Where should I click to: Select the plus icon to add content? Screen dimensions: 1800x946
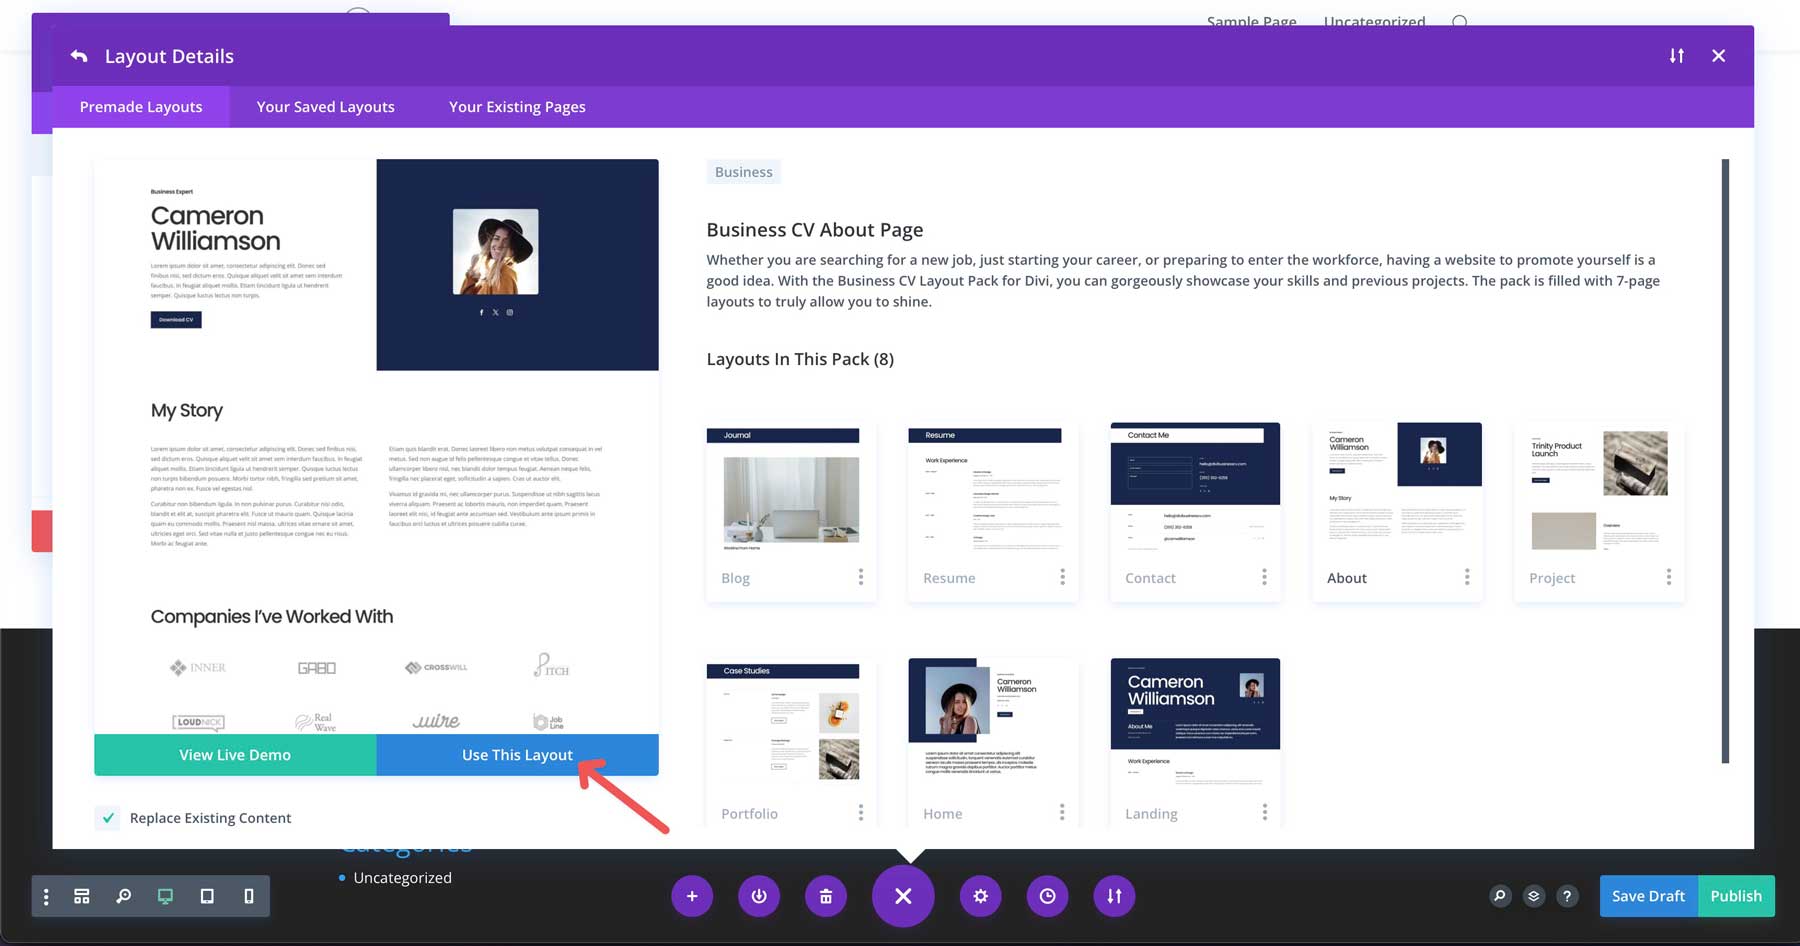(692, 896)
